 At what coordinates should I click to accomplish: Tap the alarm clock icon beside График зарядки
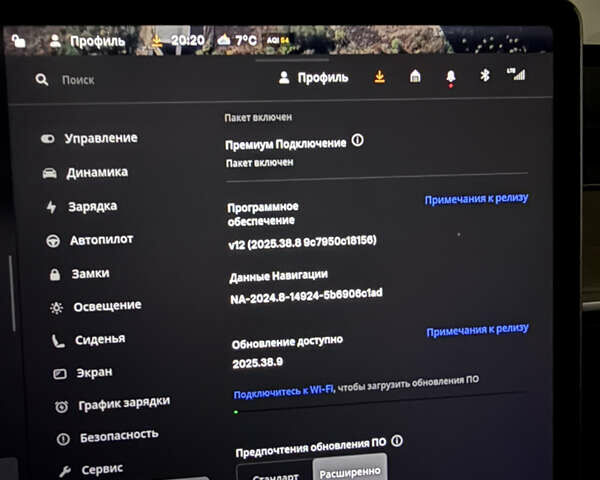click(61, 407)
